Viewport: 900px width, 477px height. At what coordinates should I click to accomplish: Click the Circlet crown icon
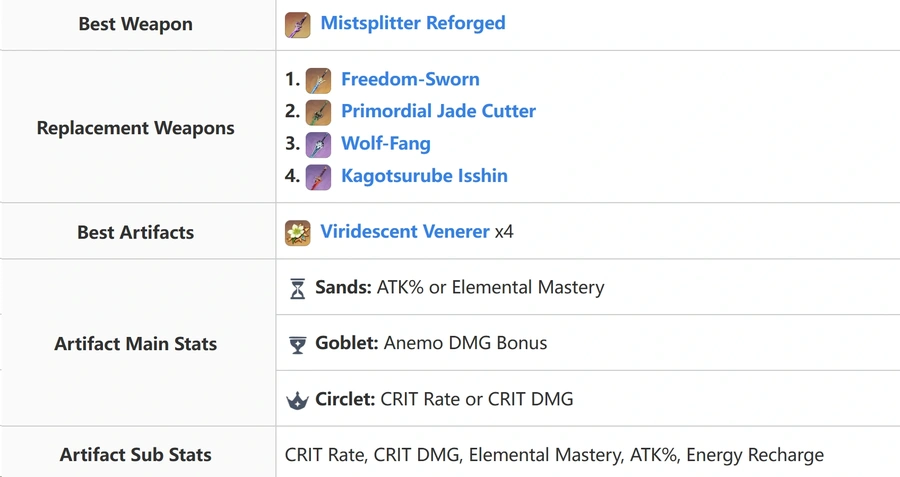[x=297, y=401]
